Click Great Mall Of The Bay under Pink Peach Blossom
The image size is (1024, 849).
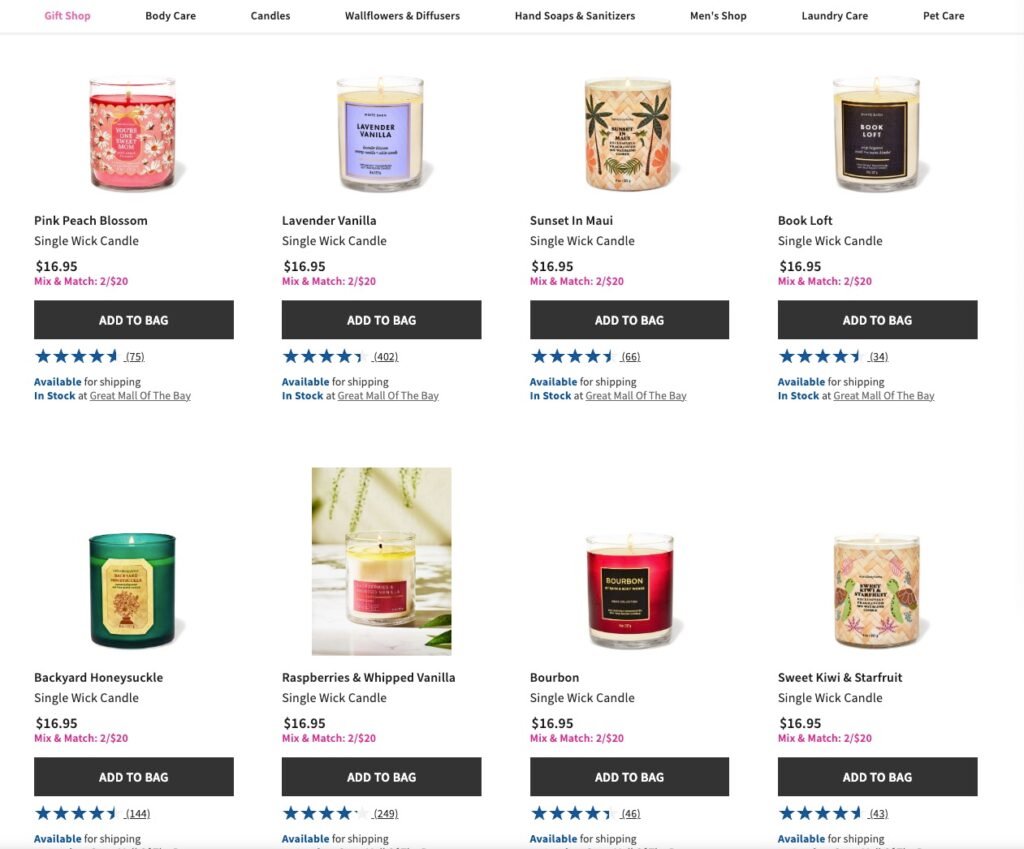(140, 396)
